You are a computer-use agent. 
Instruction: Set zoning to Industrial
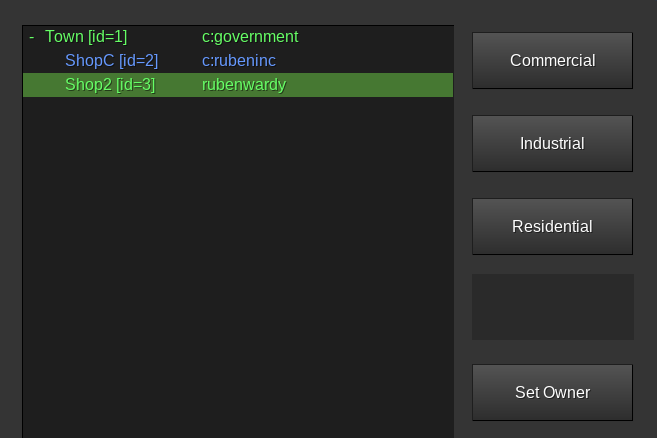[x=552, y=143]
